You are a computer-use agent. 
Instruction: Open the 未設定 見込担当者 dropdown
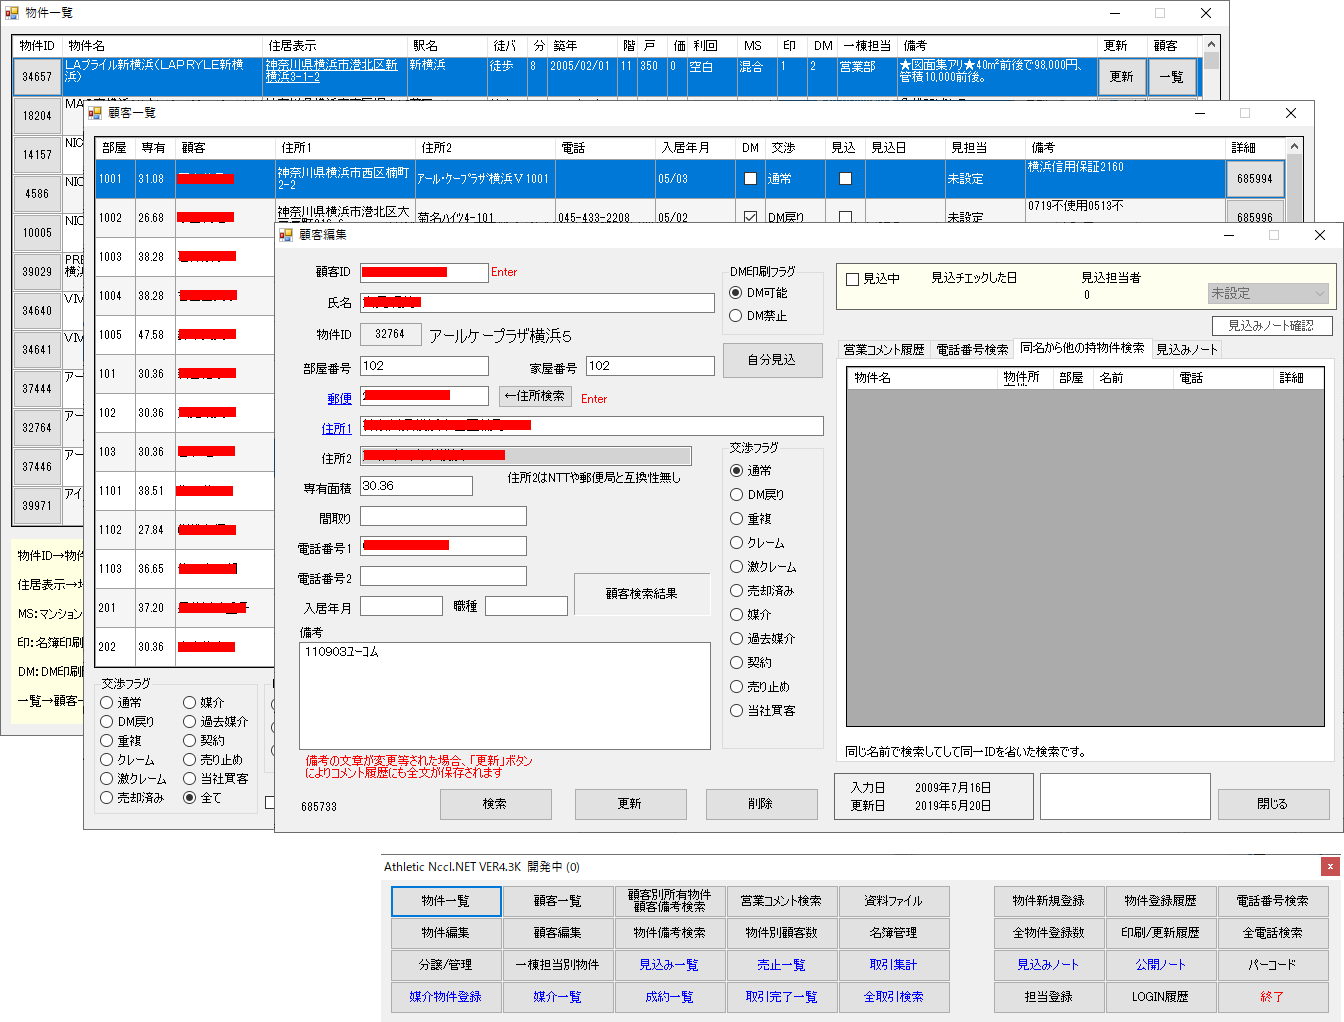pyautogui.click(x=1267, y=294)
